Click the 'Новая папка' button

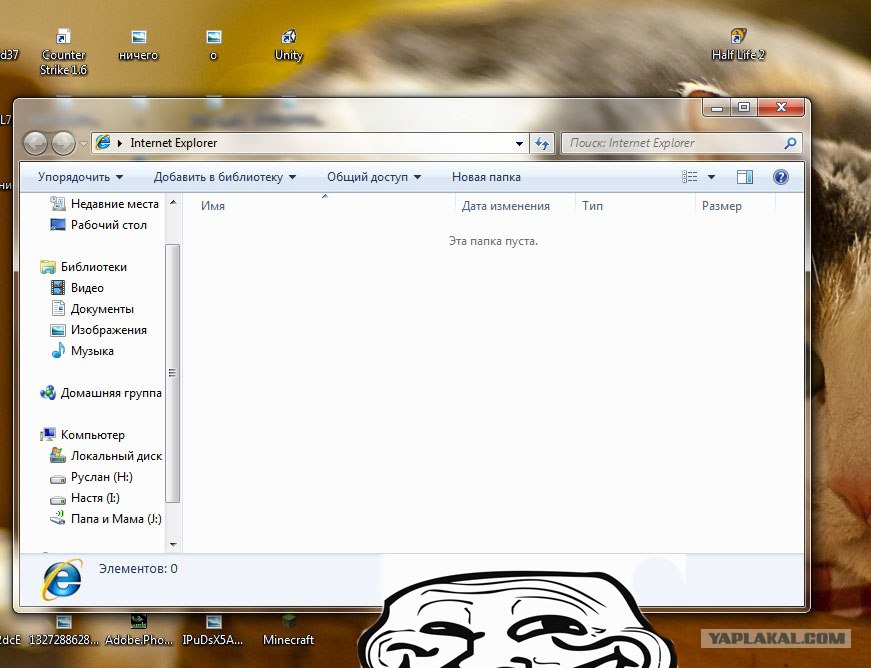[x=486, y=177]
